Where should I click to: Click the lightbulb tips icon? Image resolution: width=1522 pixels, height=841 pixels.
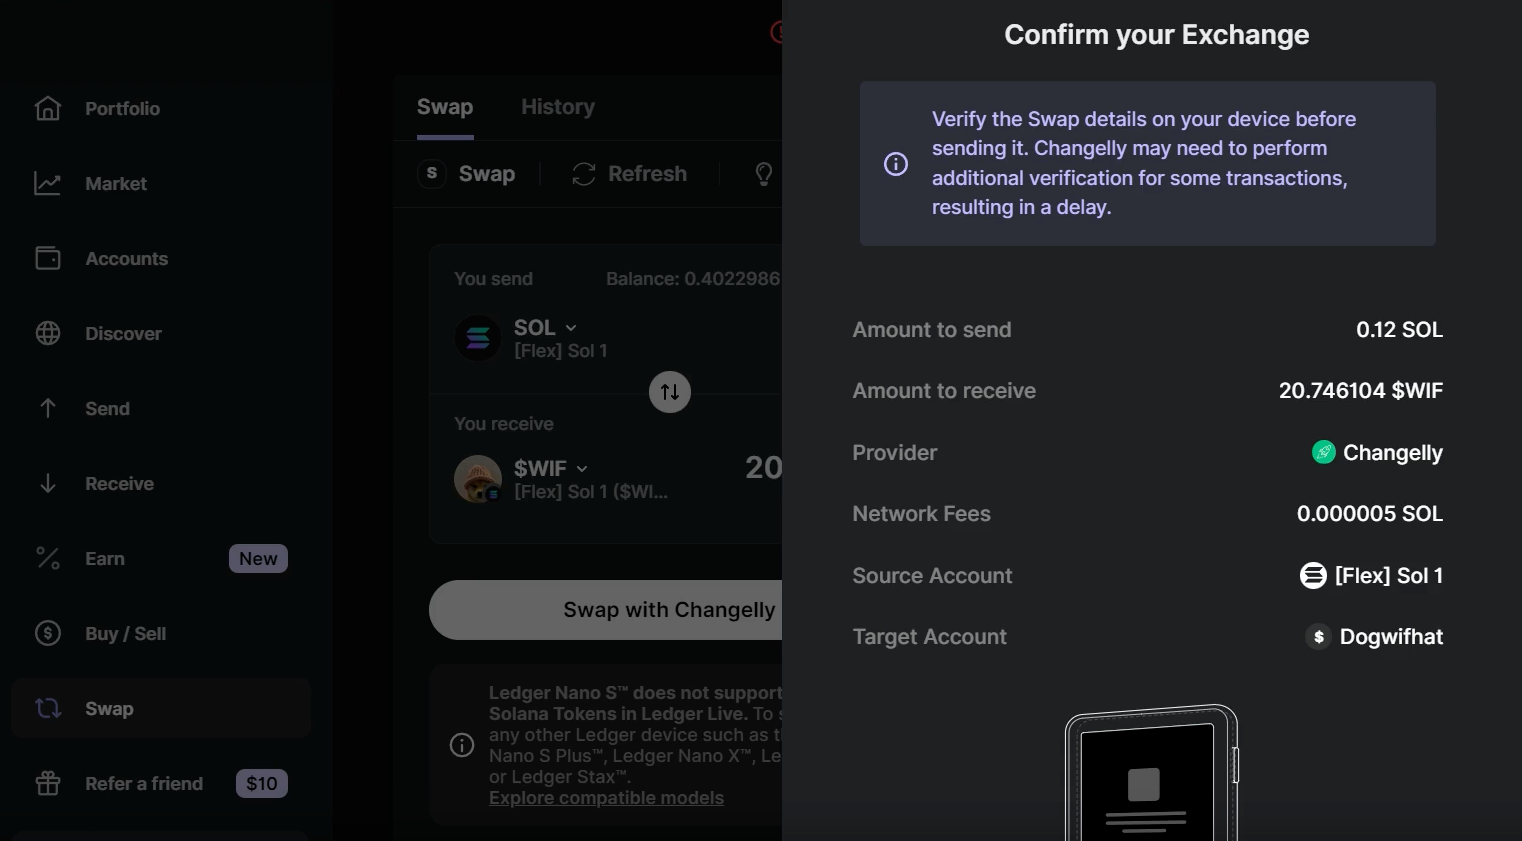[x=764, y=174]
